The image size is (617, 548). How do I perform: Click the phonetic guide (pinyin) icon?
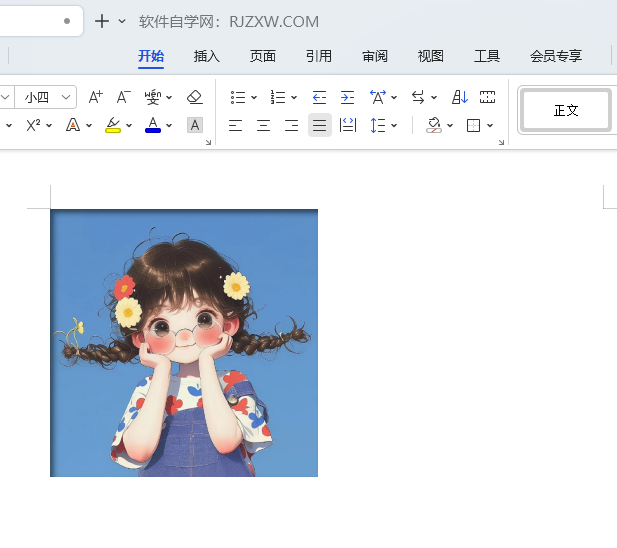pyautogui.click(x=153, y=97)
